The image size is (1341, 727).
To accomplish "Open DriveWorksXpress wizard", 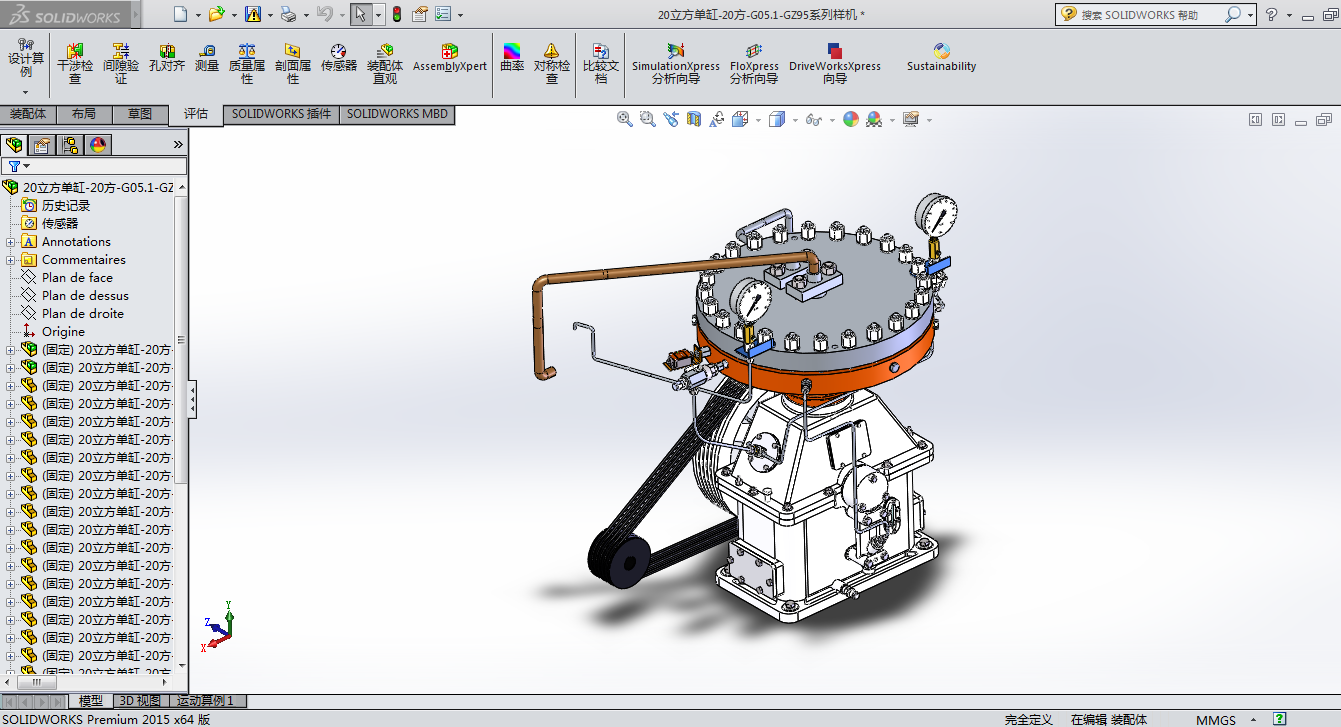I will 835,63.
